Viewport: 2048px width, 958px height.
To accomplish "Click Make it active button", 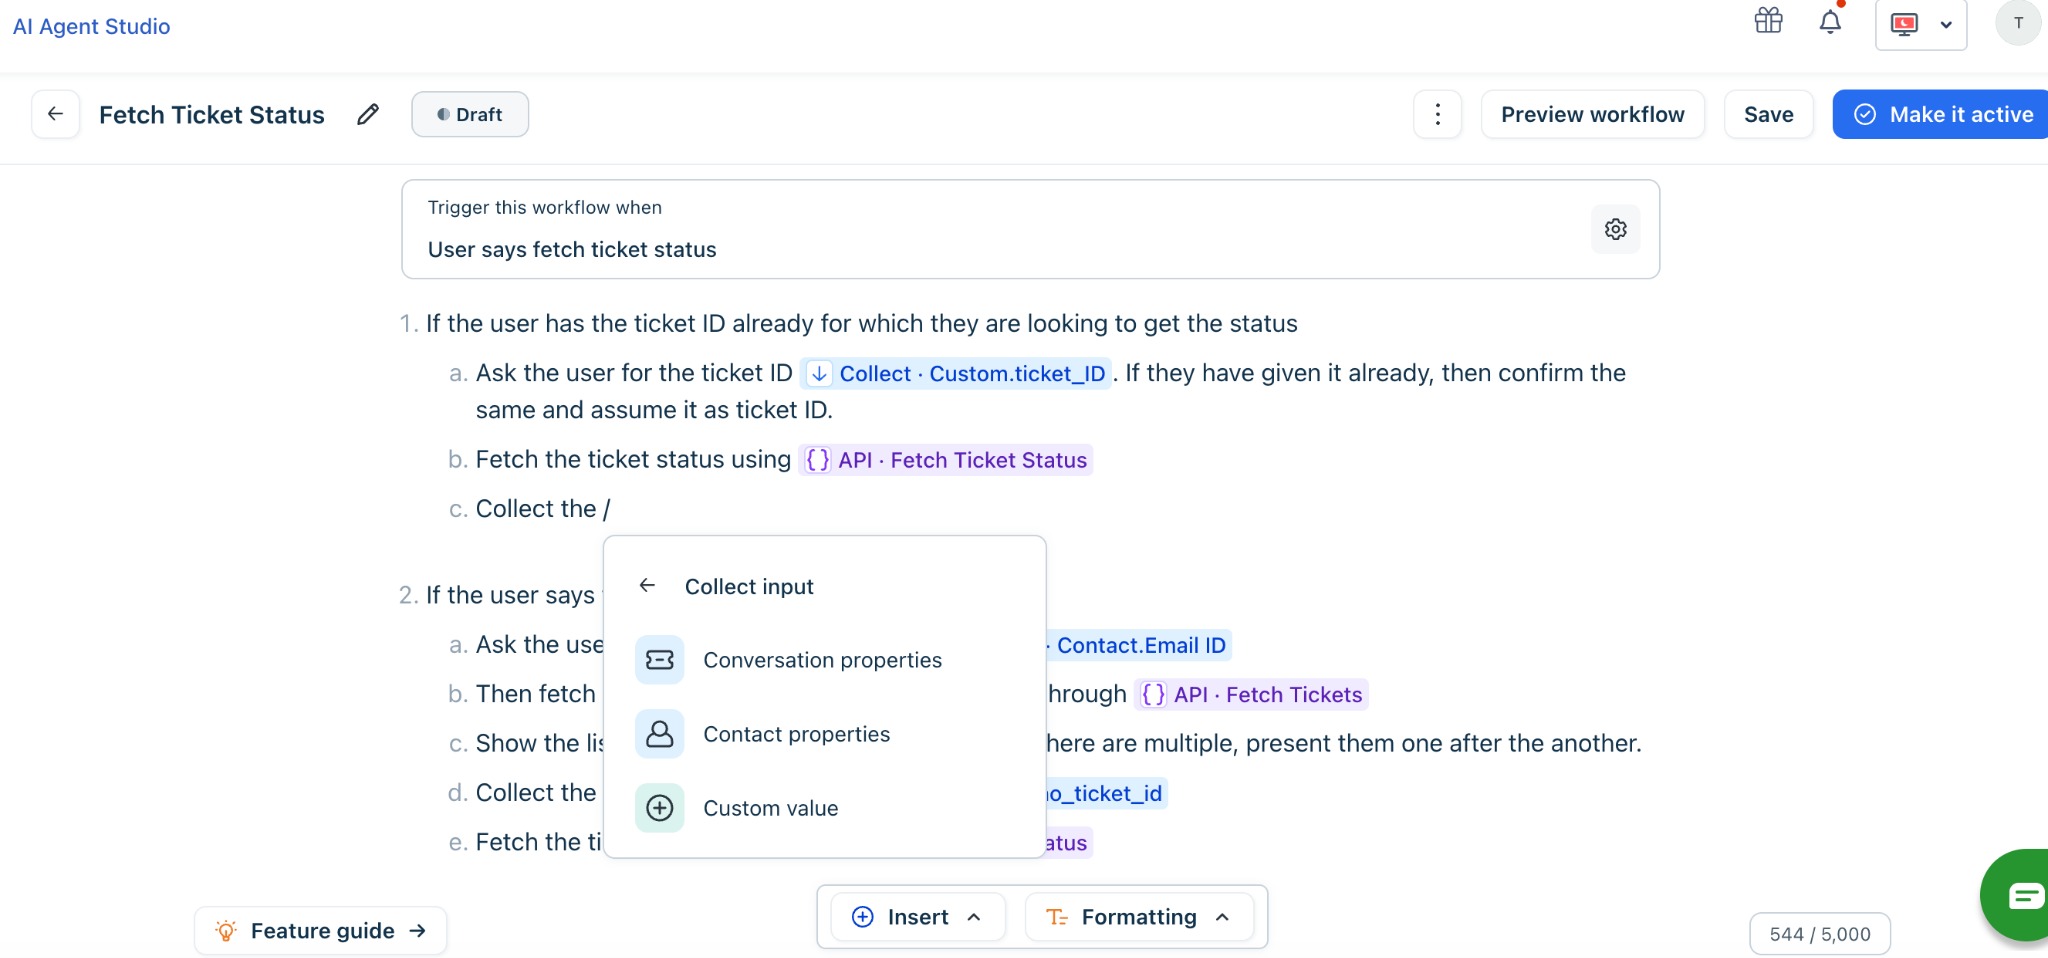I will 1942,114.
